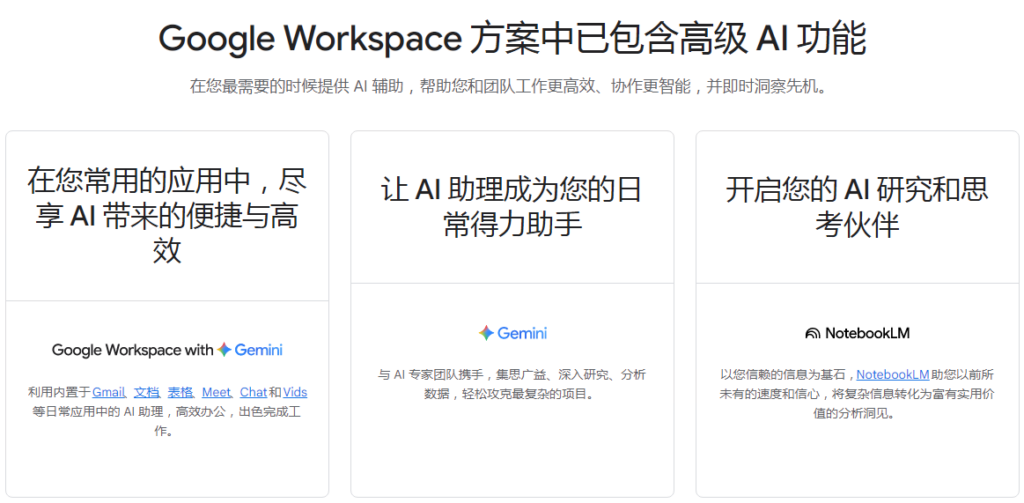This screenshot has width=1024, height=503.
Task: Go to the Chat link
Action: [x=253, y=392]
